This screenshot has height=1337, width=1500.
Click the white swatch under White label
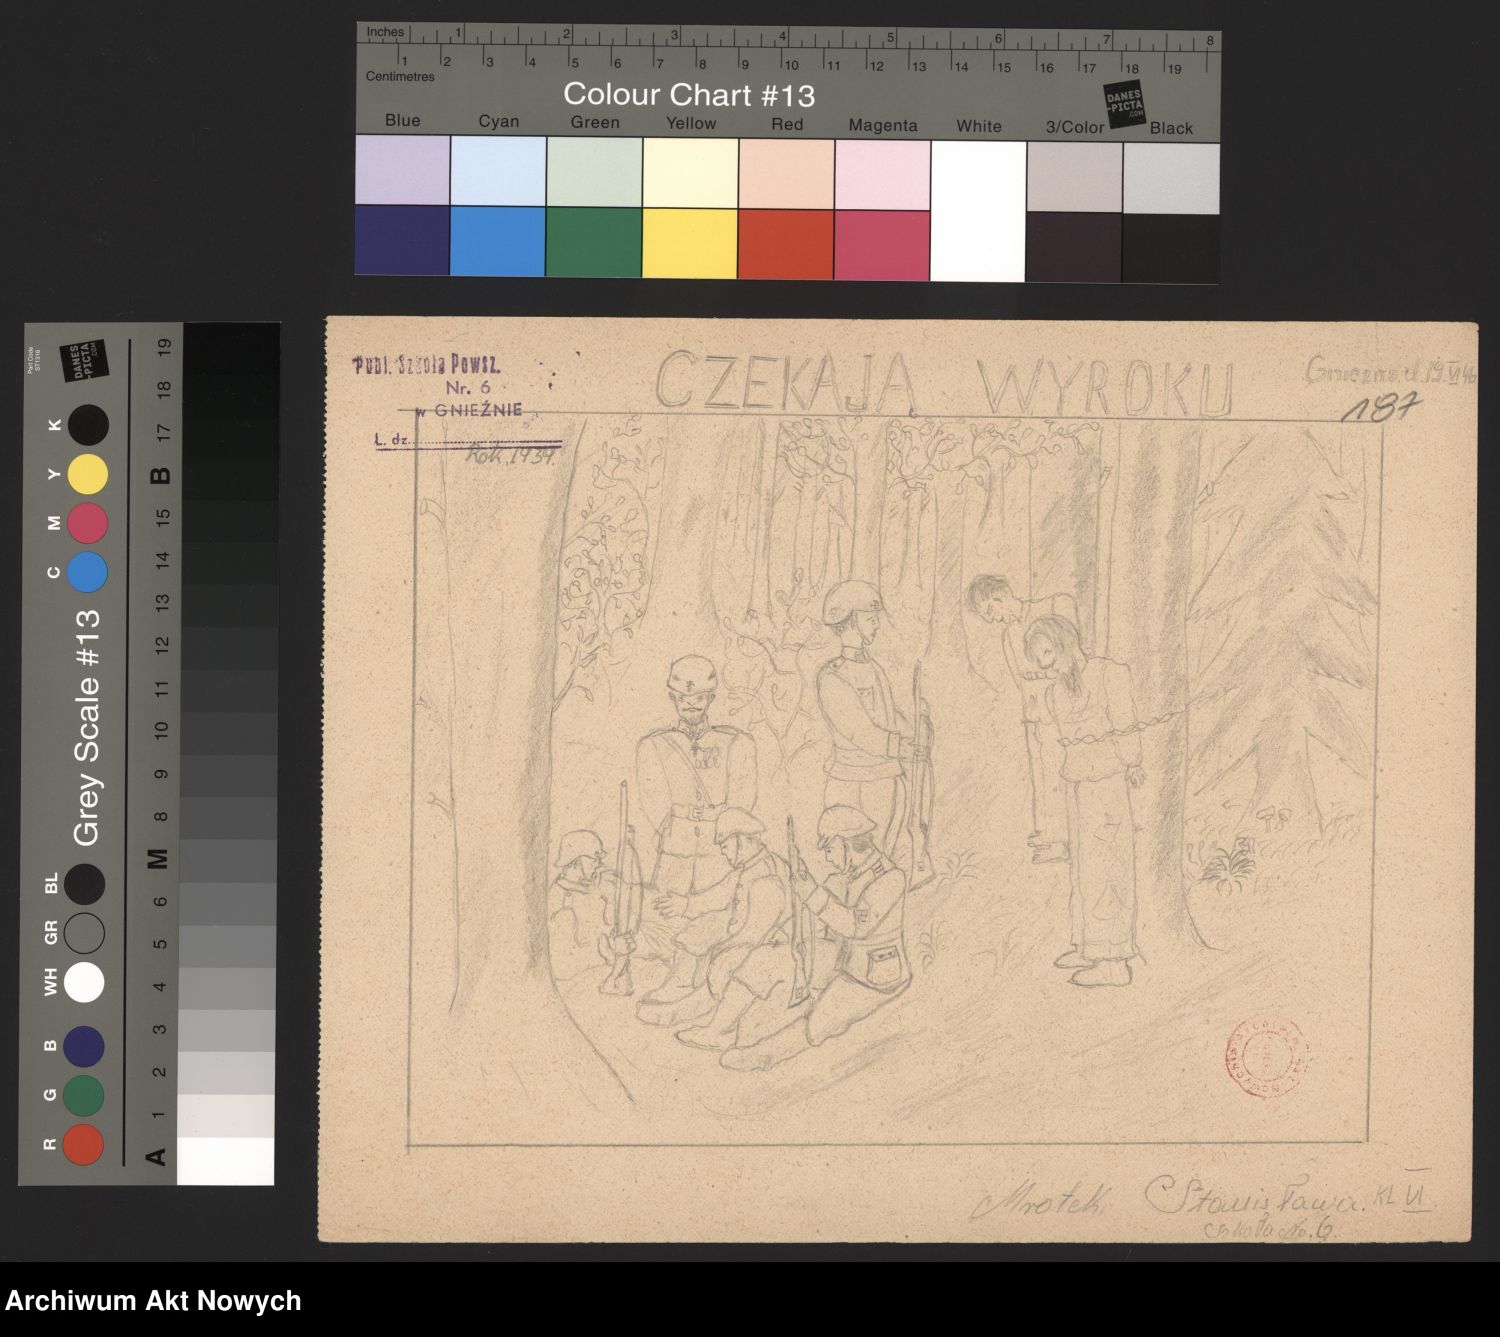(978, 210)
